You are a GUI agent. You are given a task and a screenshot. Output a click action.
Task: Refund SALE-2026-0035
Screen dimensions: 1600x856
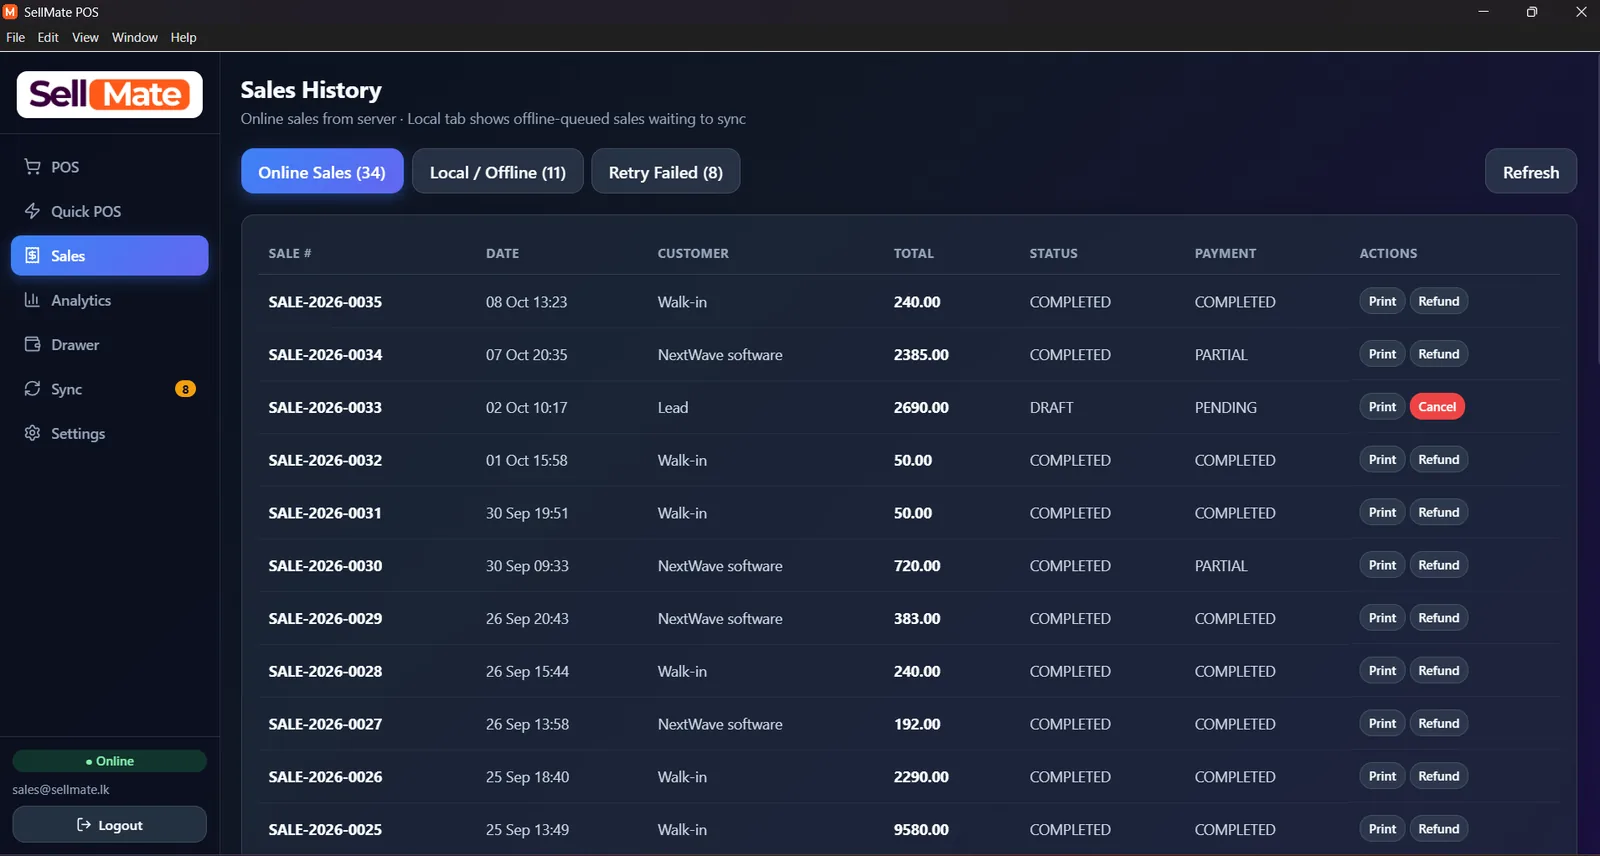(1439, 301)
